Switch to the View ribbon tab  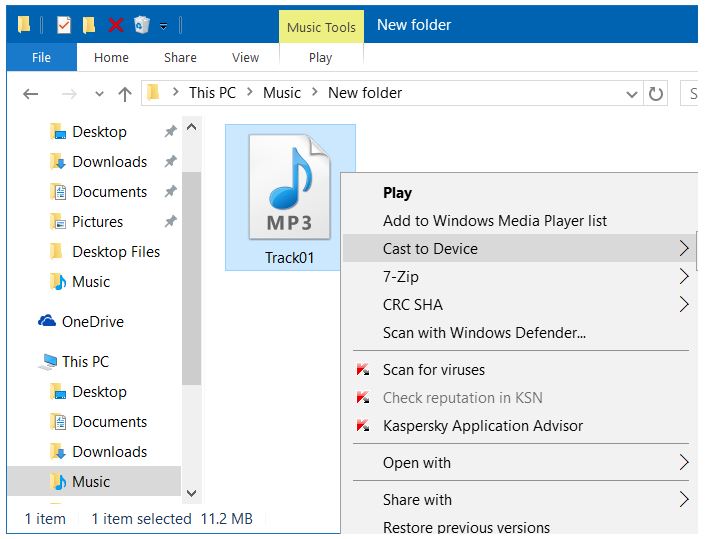[x=245, y=57]
